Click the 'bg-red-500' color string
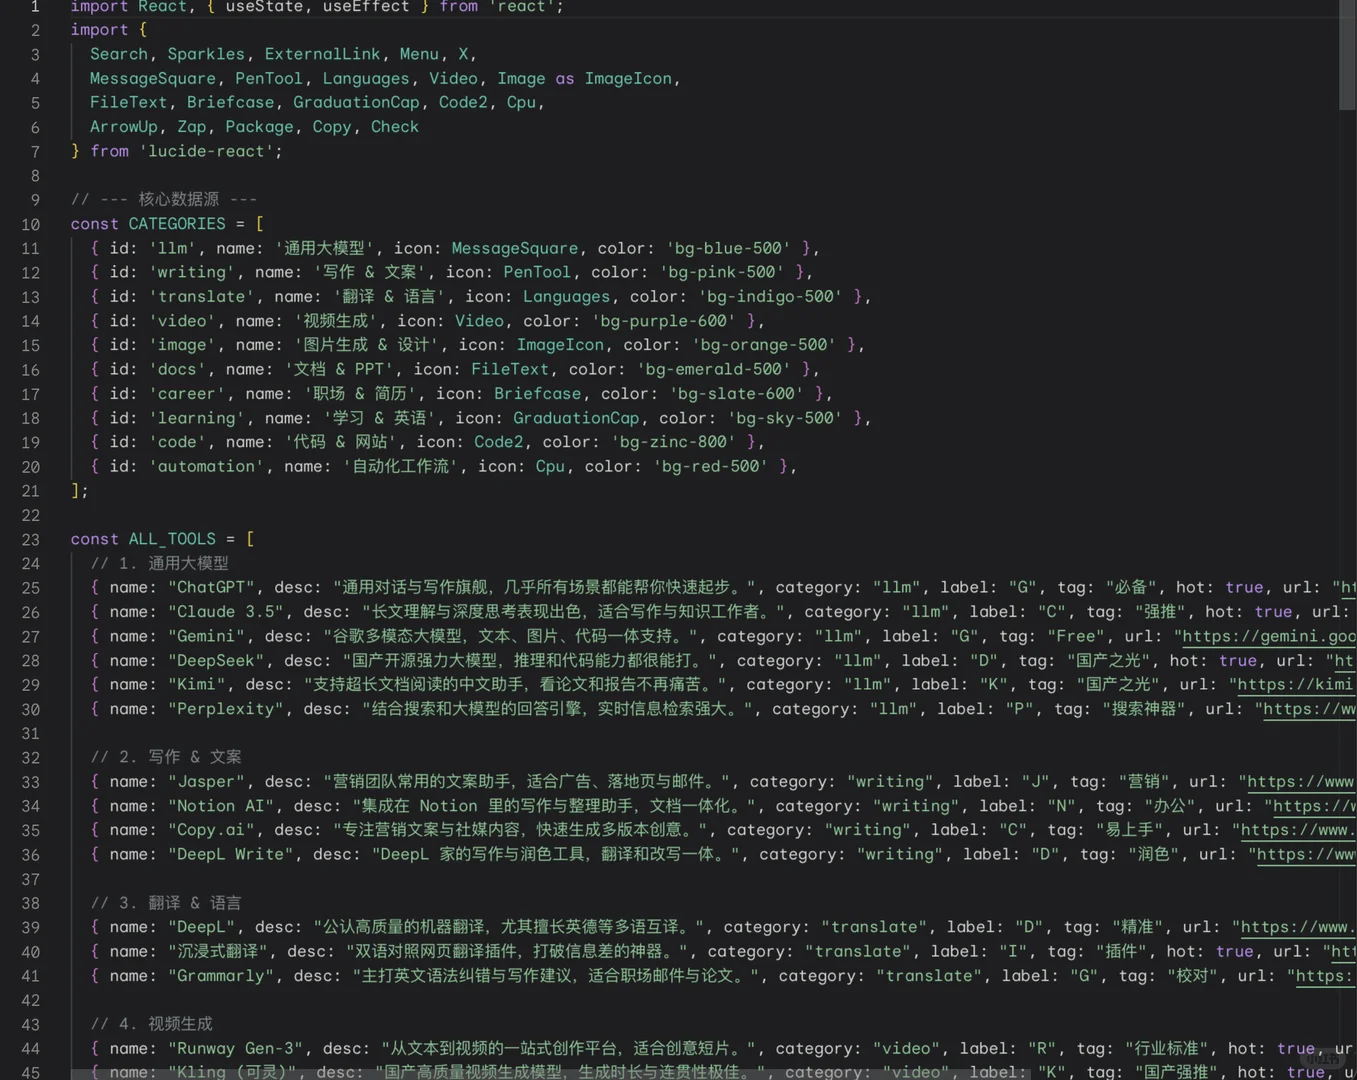 pos(711,466)
